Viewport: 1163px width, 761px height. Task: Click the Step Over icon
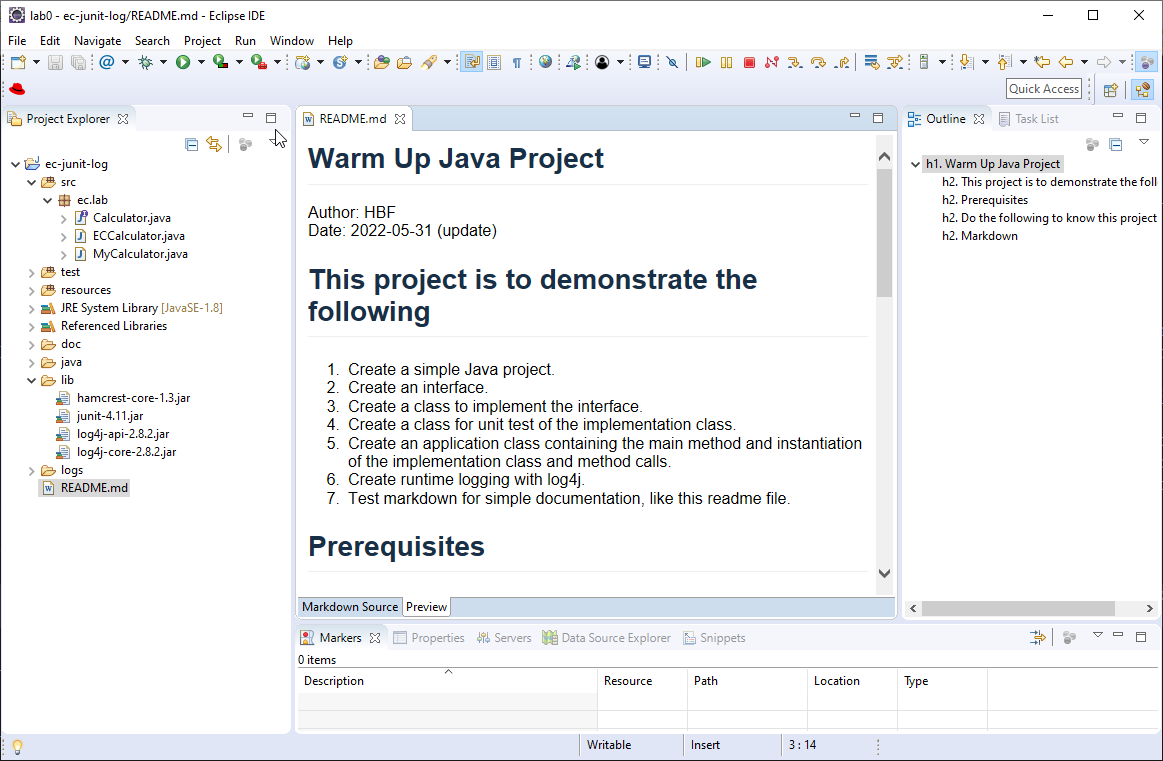818,62
